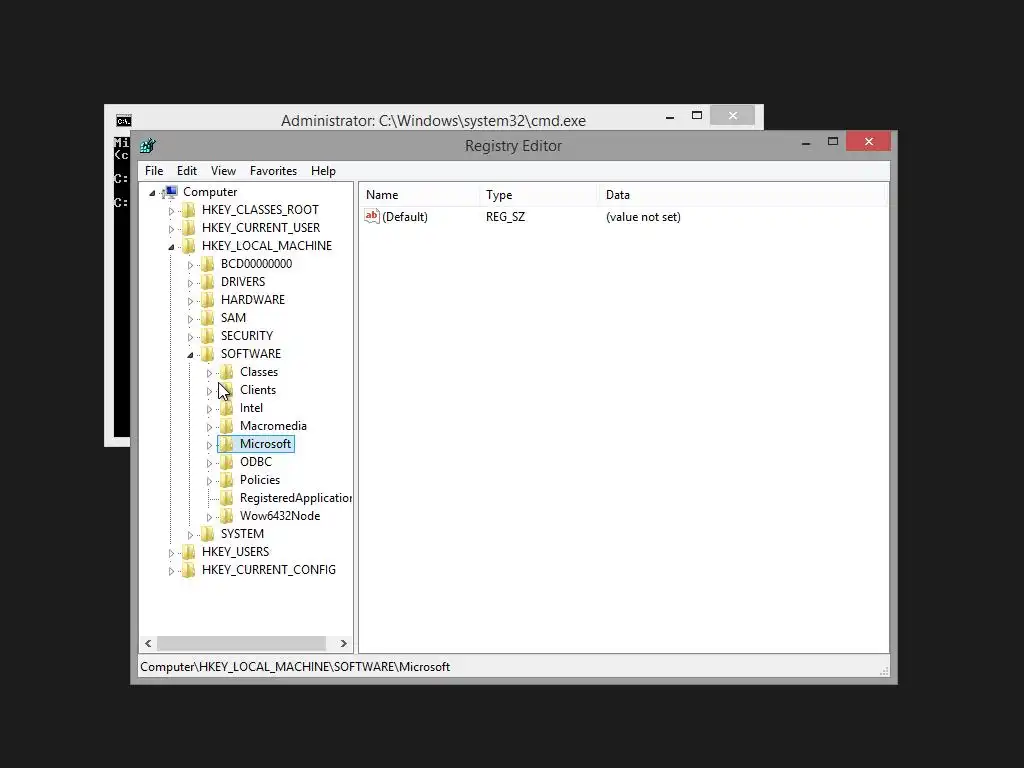This screenshot has height=768, width=1024.
Task: Click the cmd.exe window title bar icon
Action: click(x=123, y=121)
